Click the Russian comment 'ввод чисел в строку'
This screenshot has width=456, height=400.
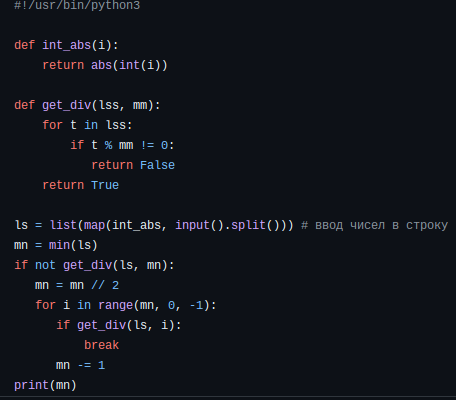pyautogui.click(x=381, y=226)
